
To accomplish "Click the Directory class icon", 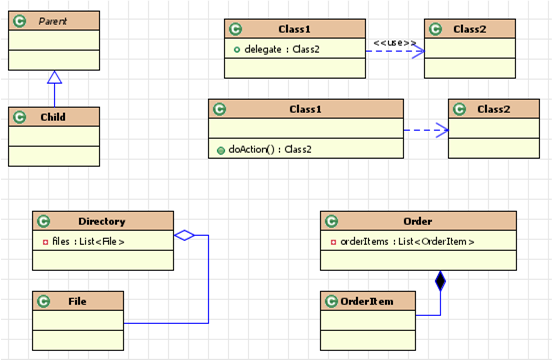I will (44, 221).
